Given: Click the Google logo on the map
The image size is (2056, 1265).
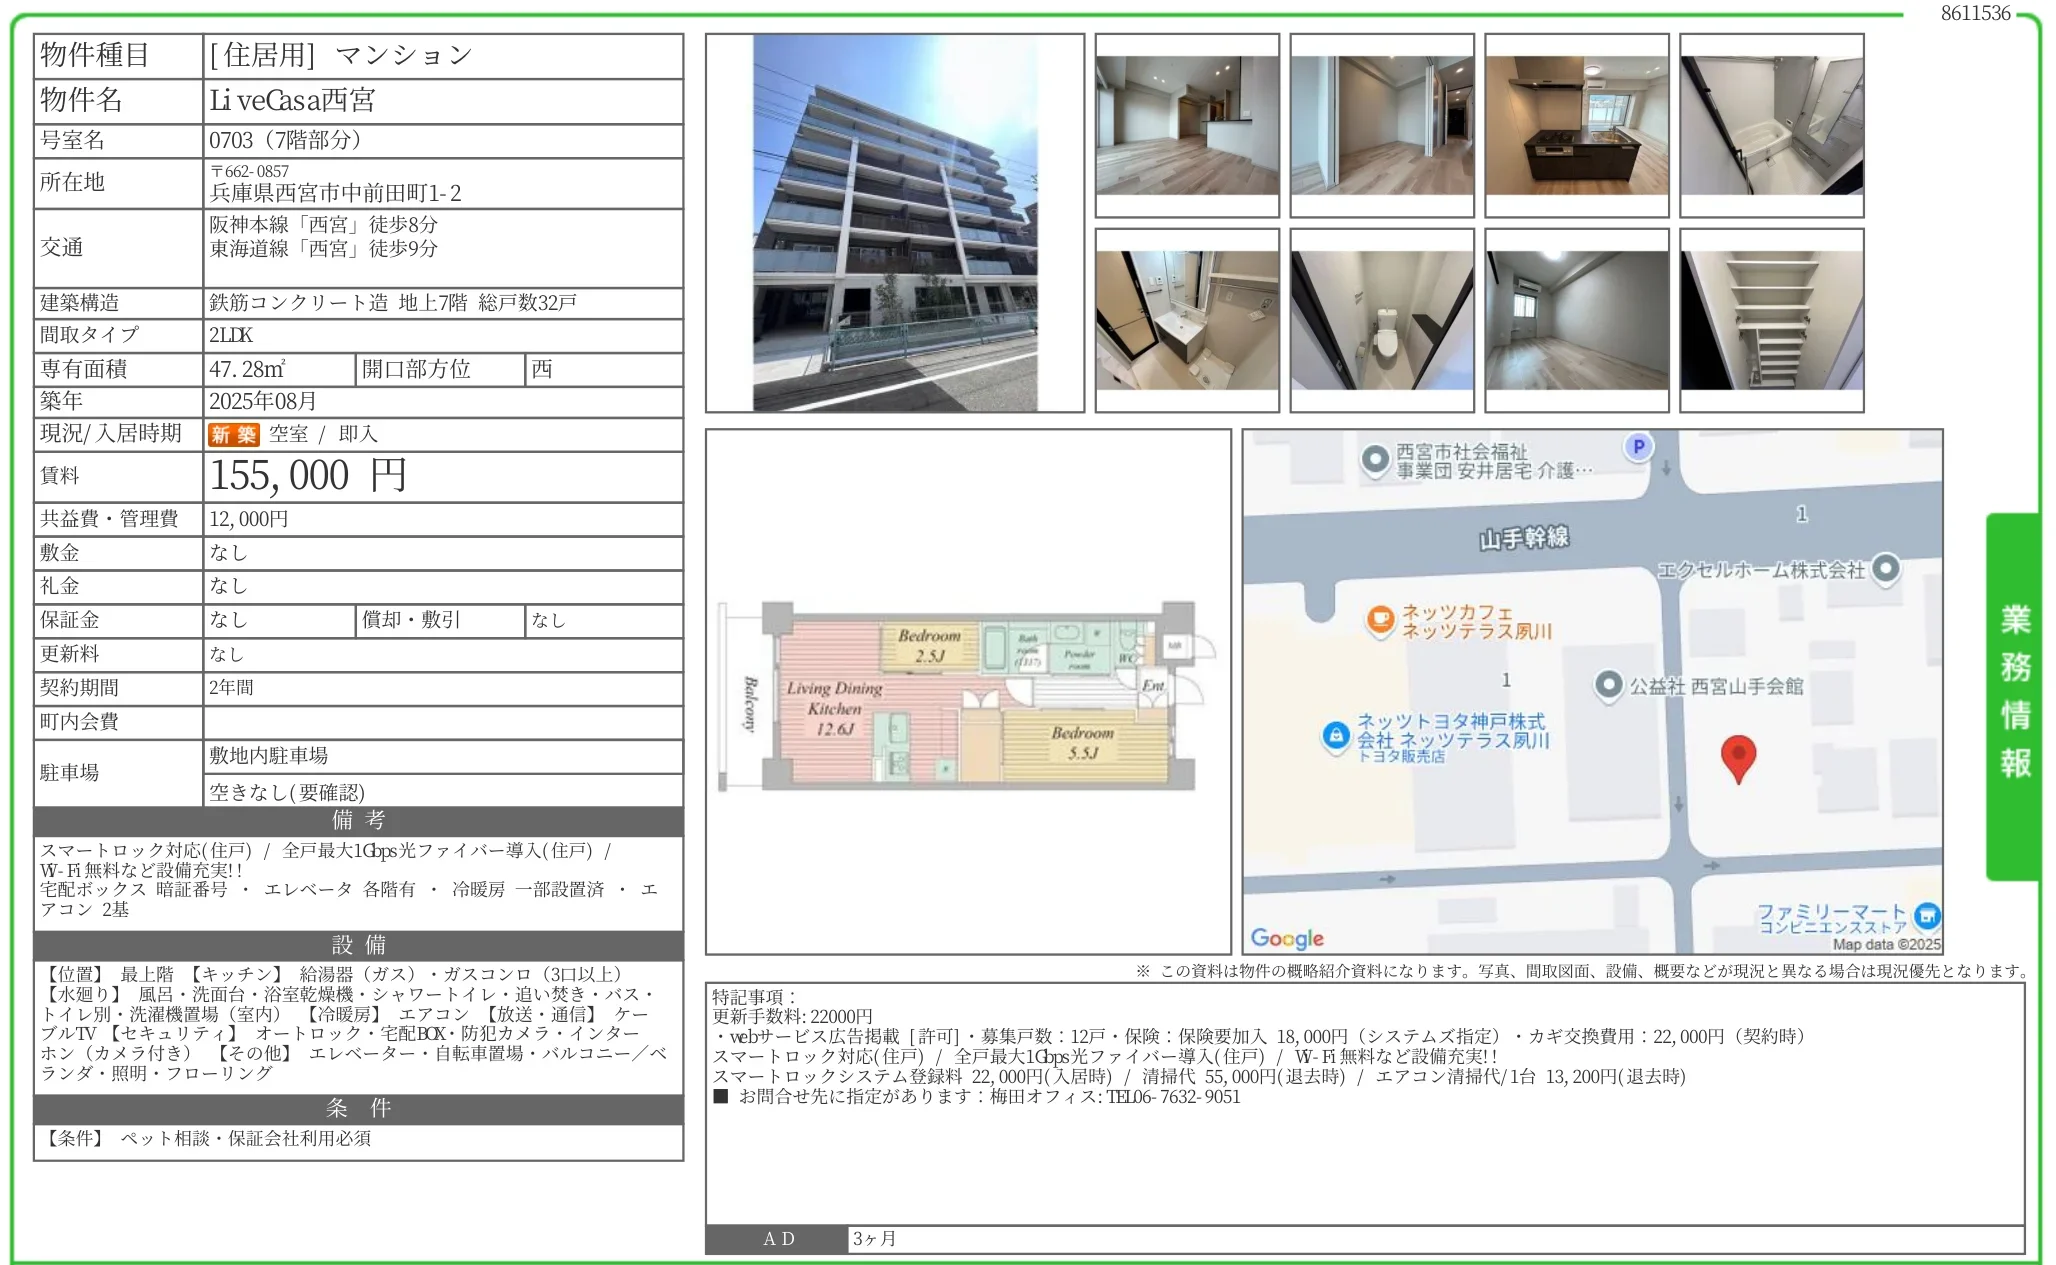Looking at the screenshot, I should pos(1287,938).
